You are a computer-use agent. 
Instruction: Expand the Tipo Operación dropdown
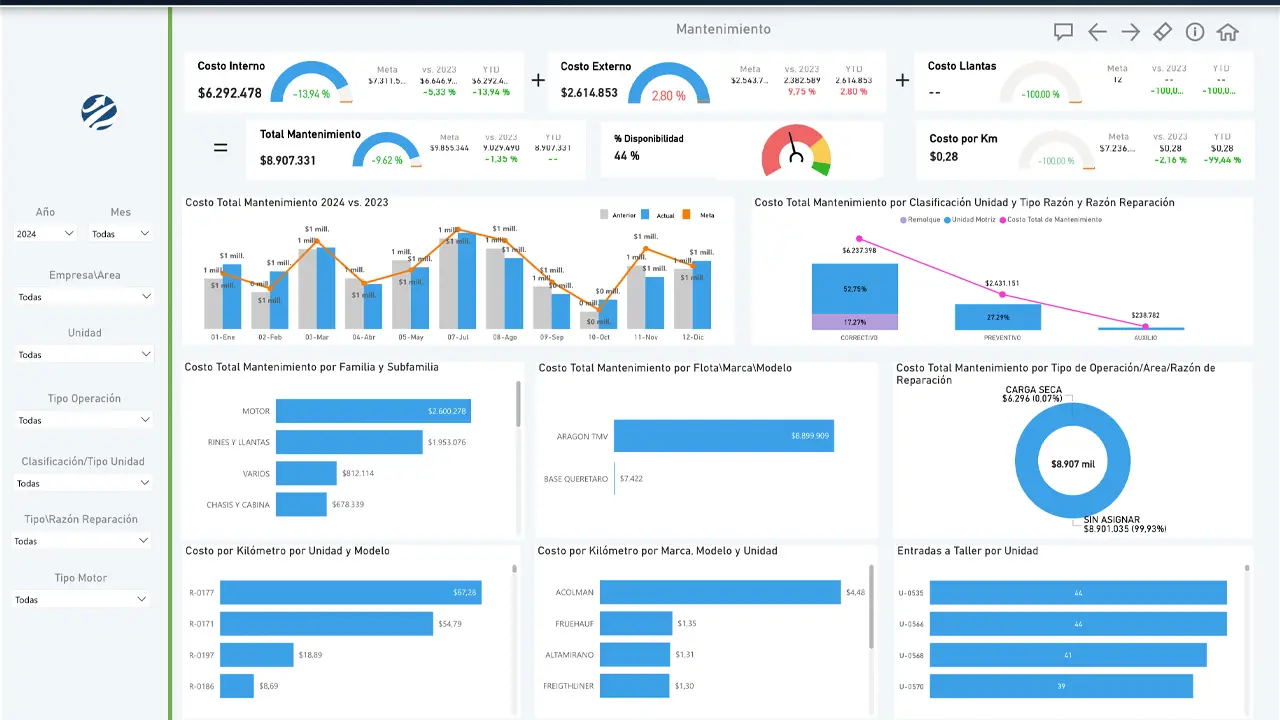click(85, 420)
